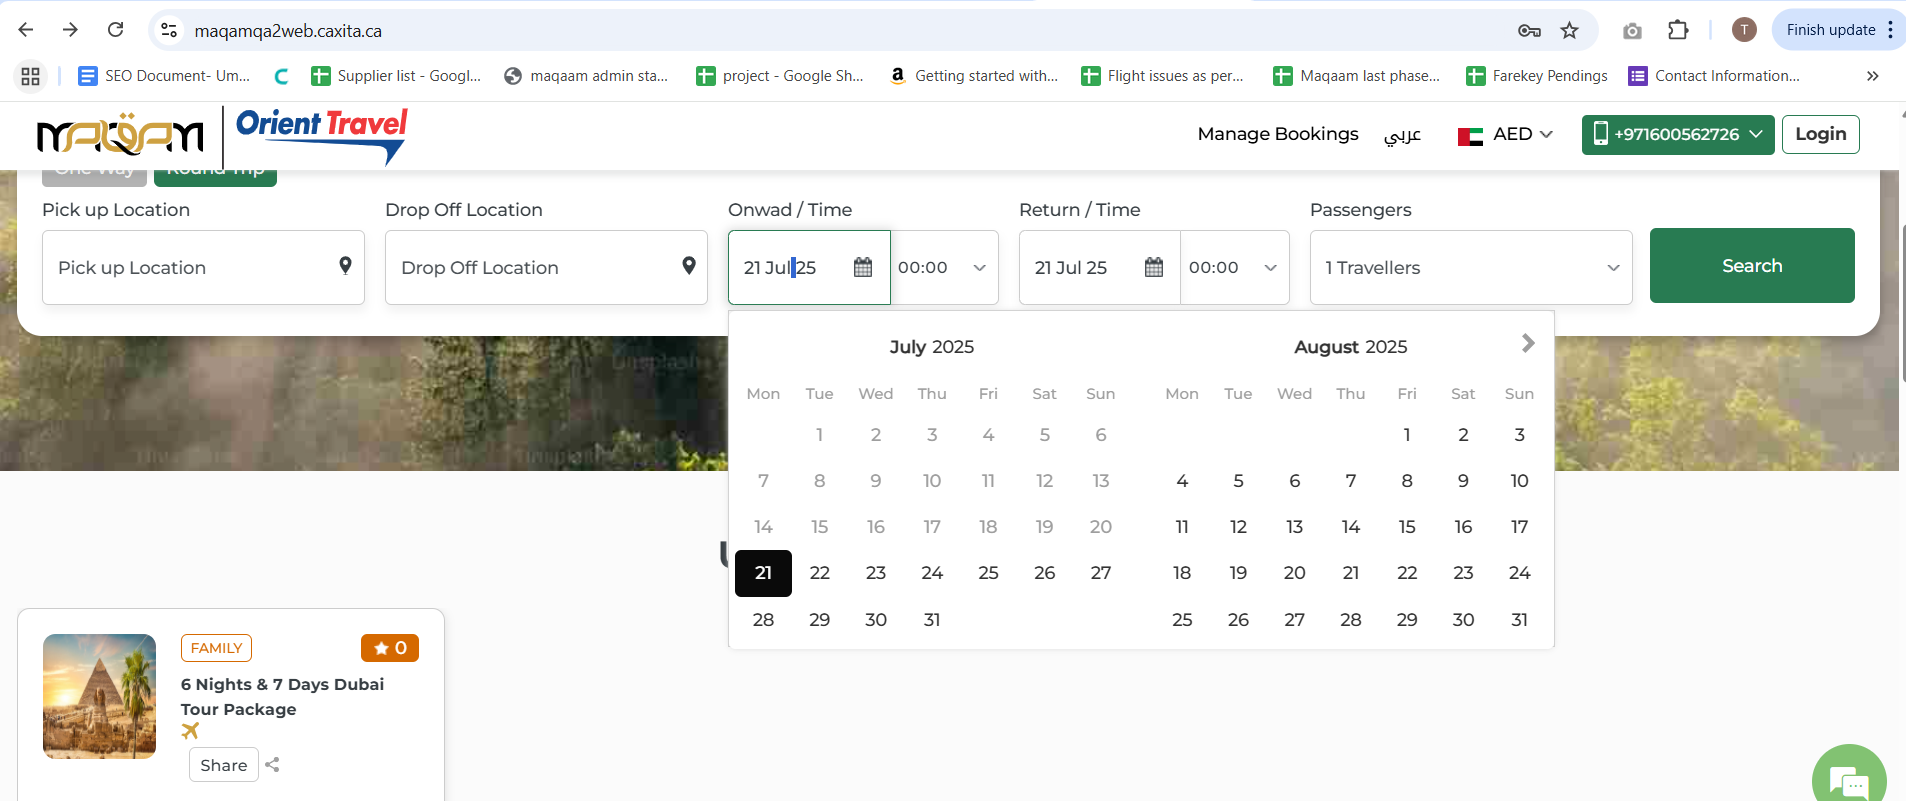Open the browser extensions puzzle icon

coord(1678,31)
